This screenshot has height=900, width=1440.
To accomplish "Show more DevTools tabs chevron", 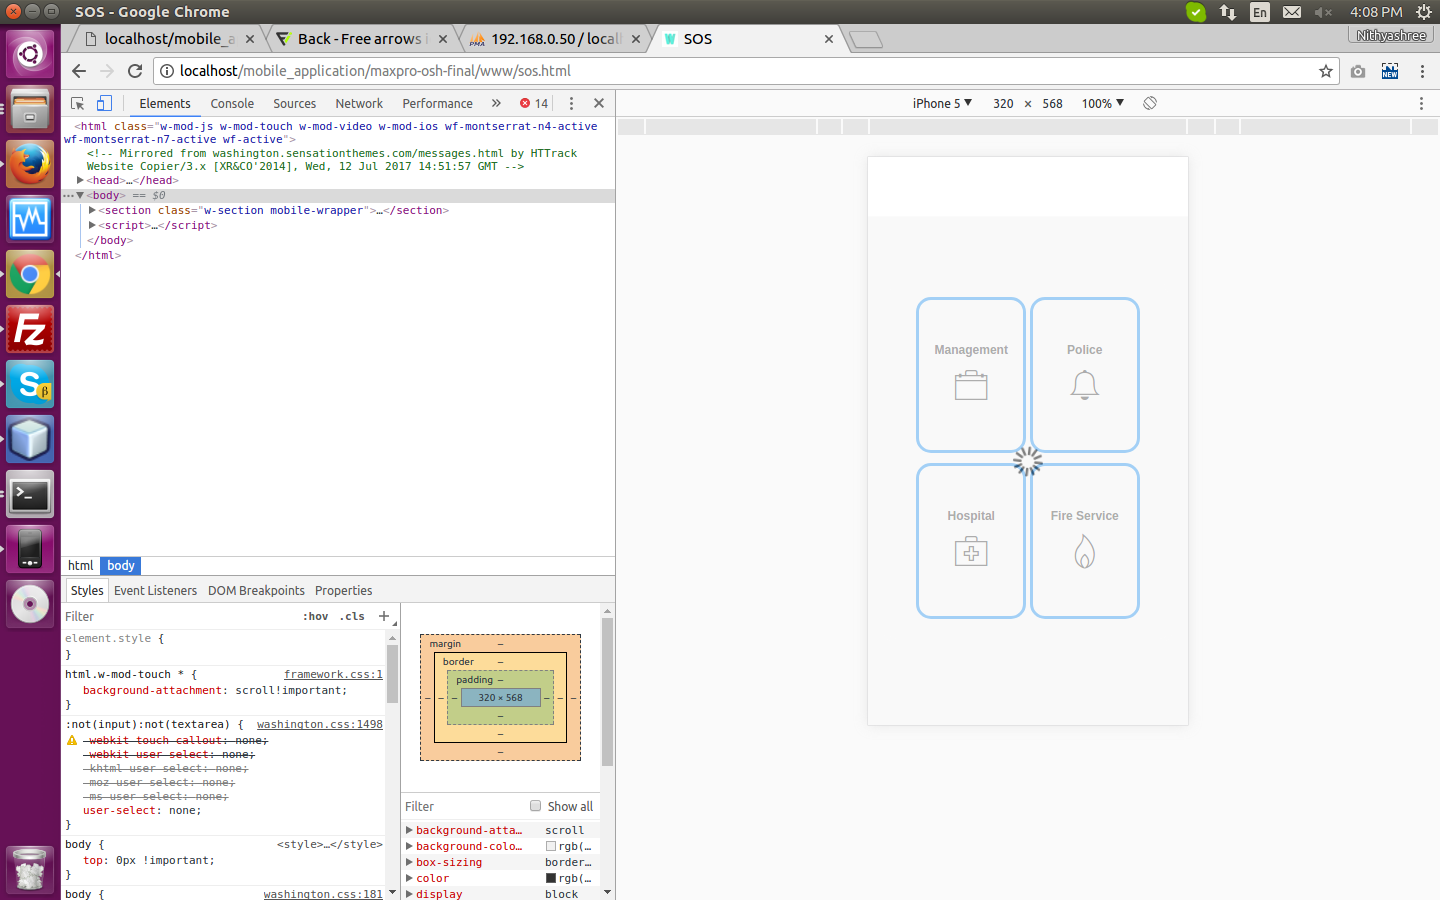I will [496, 103].
